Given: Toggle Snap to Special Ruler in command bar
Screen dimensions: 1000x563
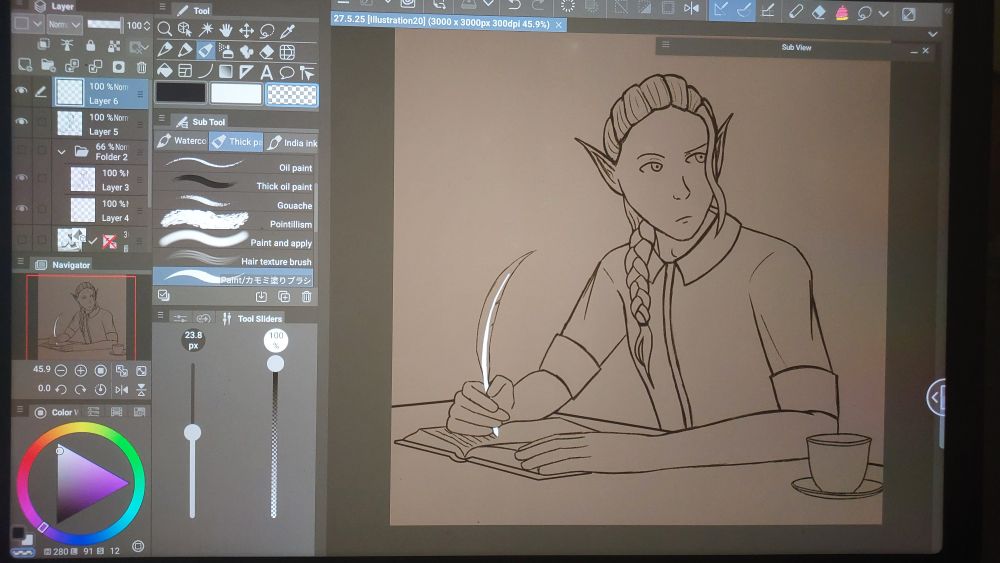Looking at the screenshot, I should [744, 9].
